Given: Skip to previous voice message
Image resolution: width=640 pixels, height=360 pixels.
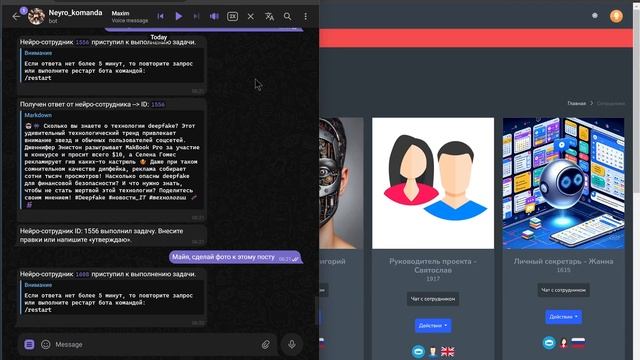Looking at the screenshot, I should [x=160, y=16].
